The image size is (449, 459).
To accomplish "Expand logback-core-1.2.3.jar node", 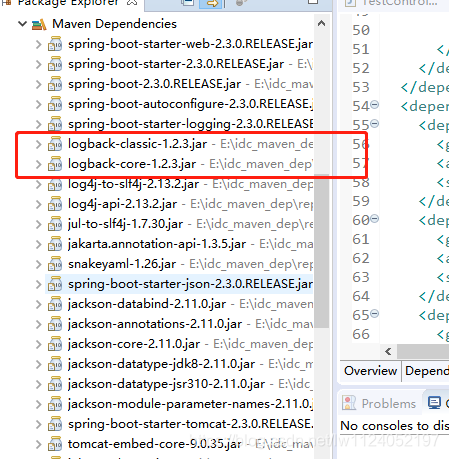I will (39, 164).
